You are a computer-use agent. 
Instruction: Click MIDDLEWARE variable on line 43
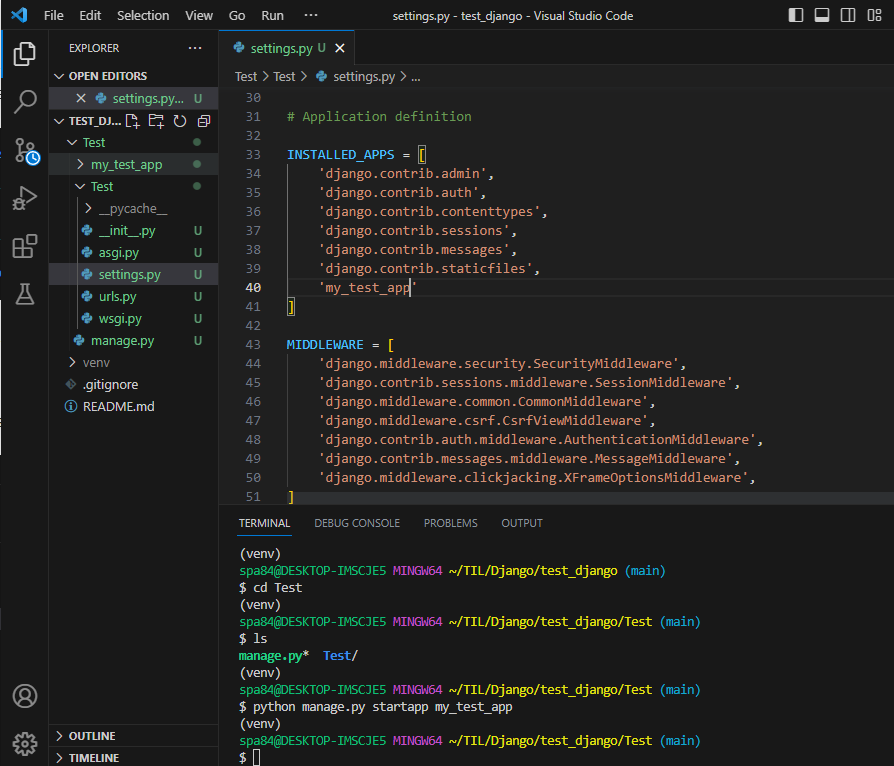click(x=324, y=345)
